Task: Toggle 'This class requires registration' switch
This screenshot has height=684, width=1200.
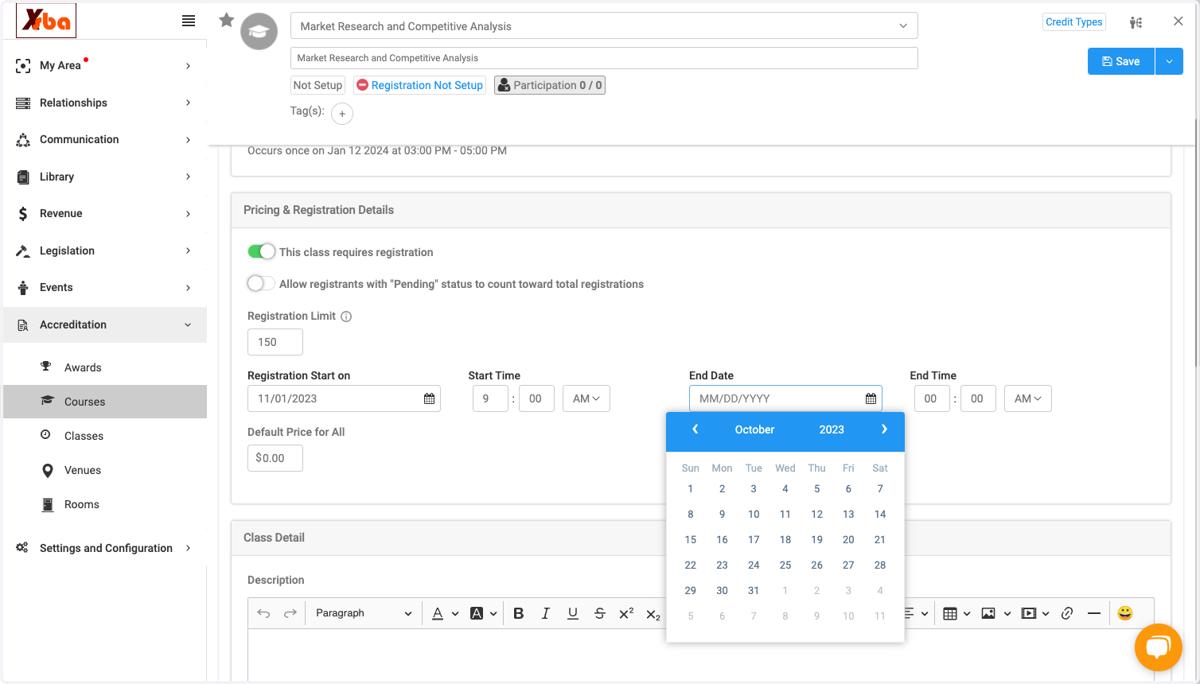Action: click(x=261, y=251)
